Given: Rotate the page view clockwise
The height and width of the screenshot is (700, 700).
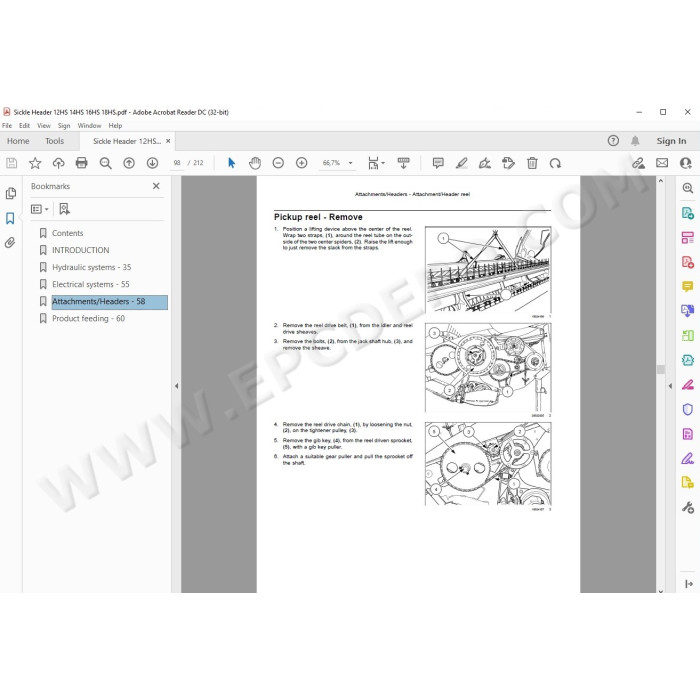Looking at the screenshot, I should click(x=555, y=163).
